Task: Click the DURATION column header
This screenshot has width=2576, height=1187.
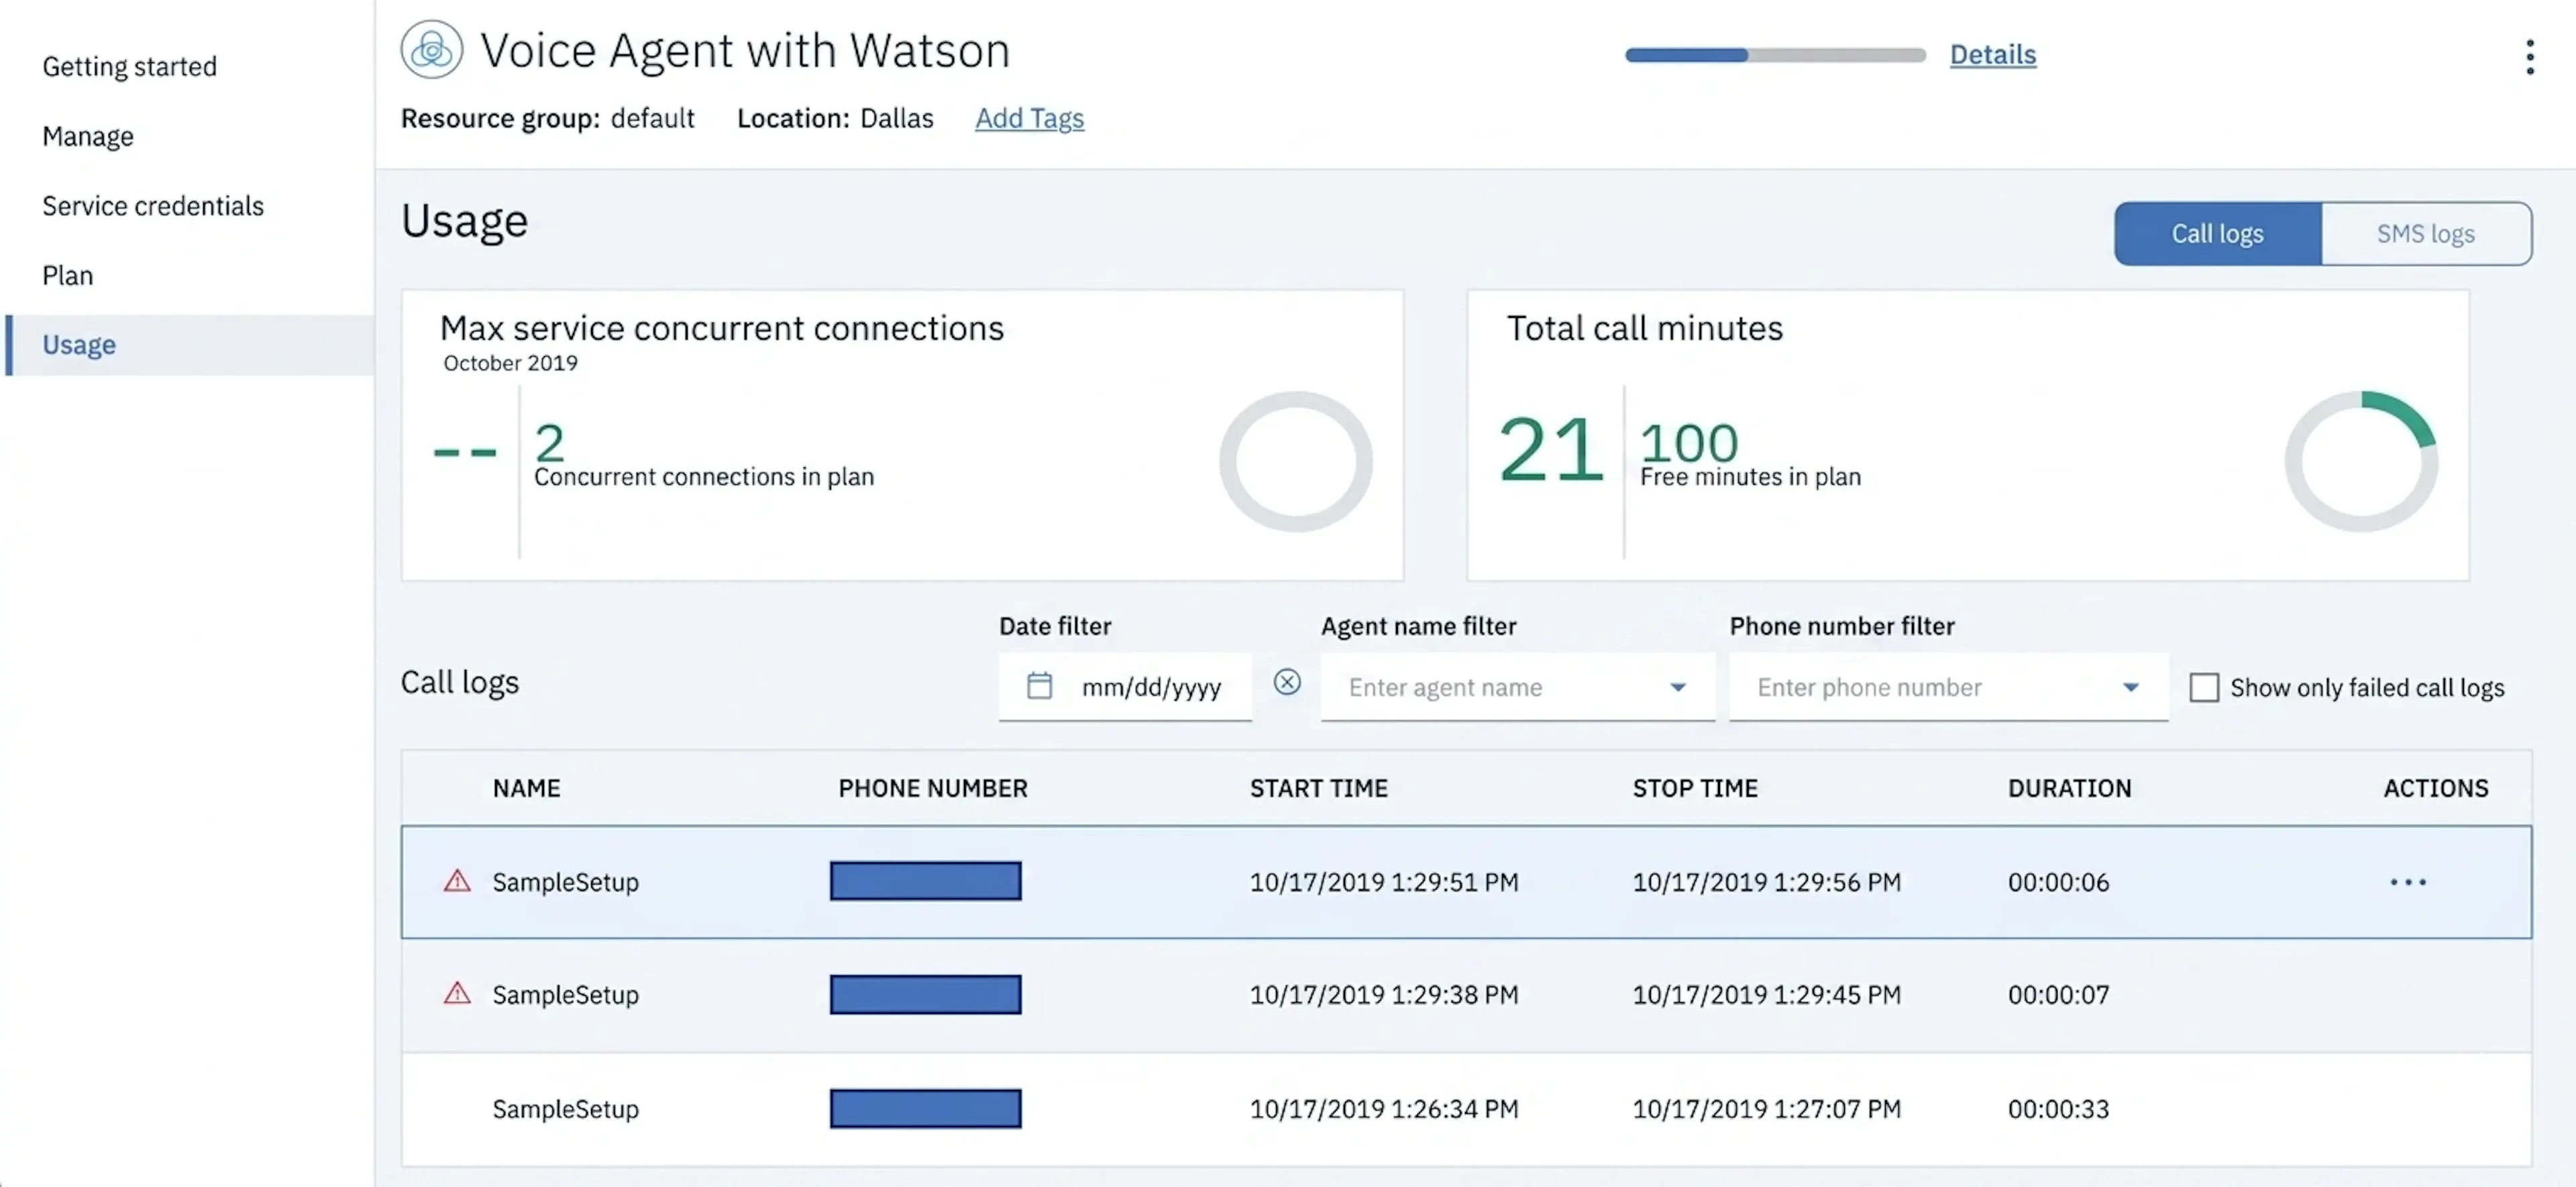Action: (2069, 788)
